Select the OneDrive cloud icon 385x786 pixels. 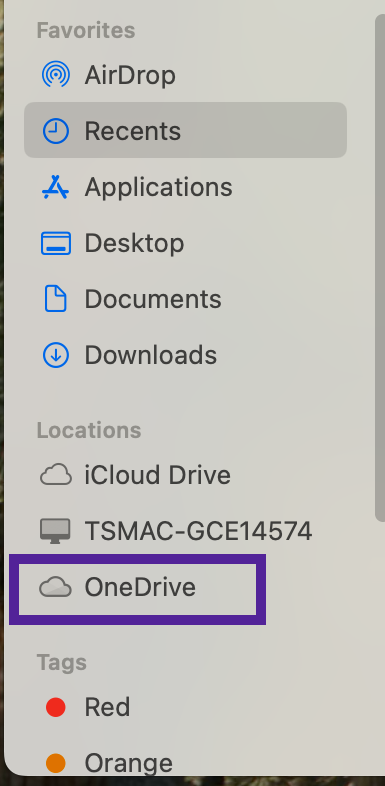pos(56,587)
